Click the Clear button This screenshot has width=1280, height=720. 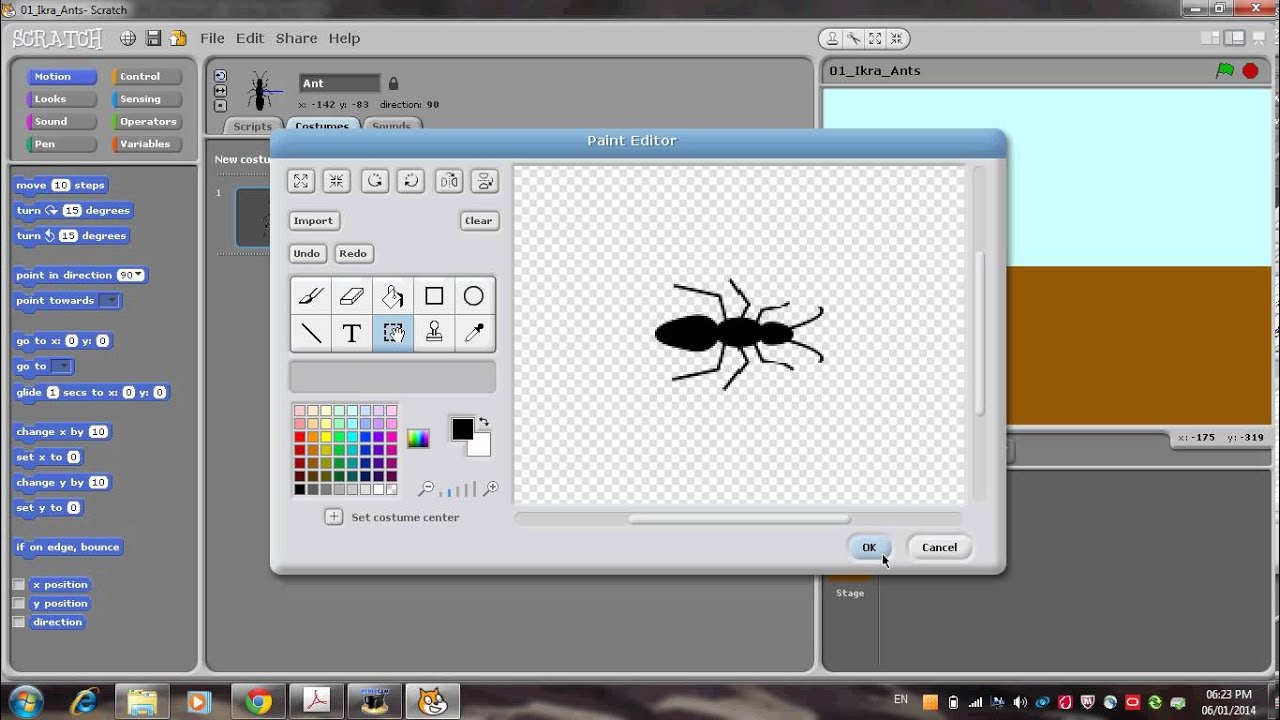[x=478, y=221]
